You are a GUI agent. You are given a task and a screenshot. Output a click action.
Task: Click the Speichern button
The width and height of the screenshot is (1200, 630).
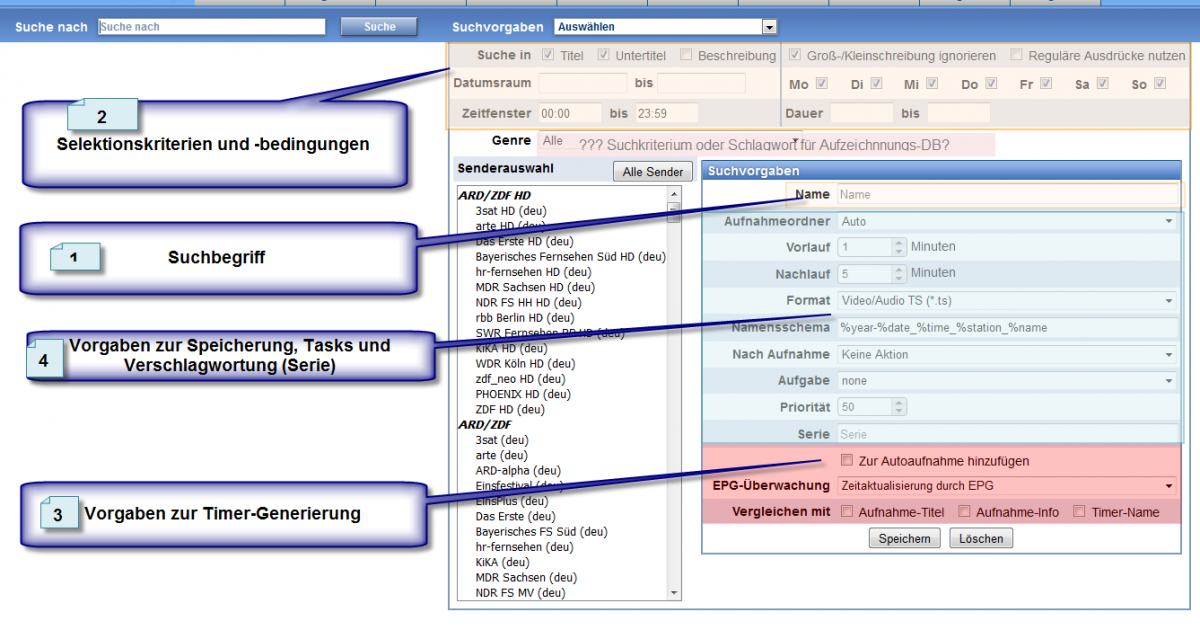click(x=904, y=538)
